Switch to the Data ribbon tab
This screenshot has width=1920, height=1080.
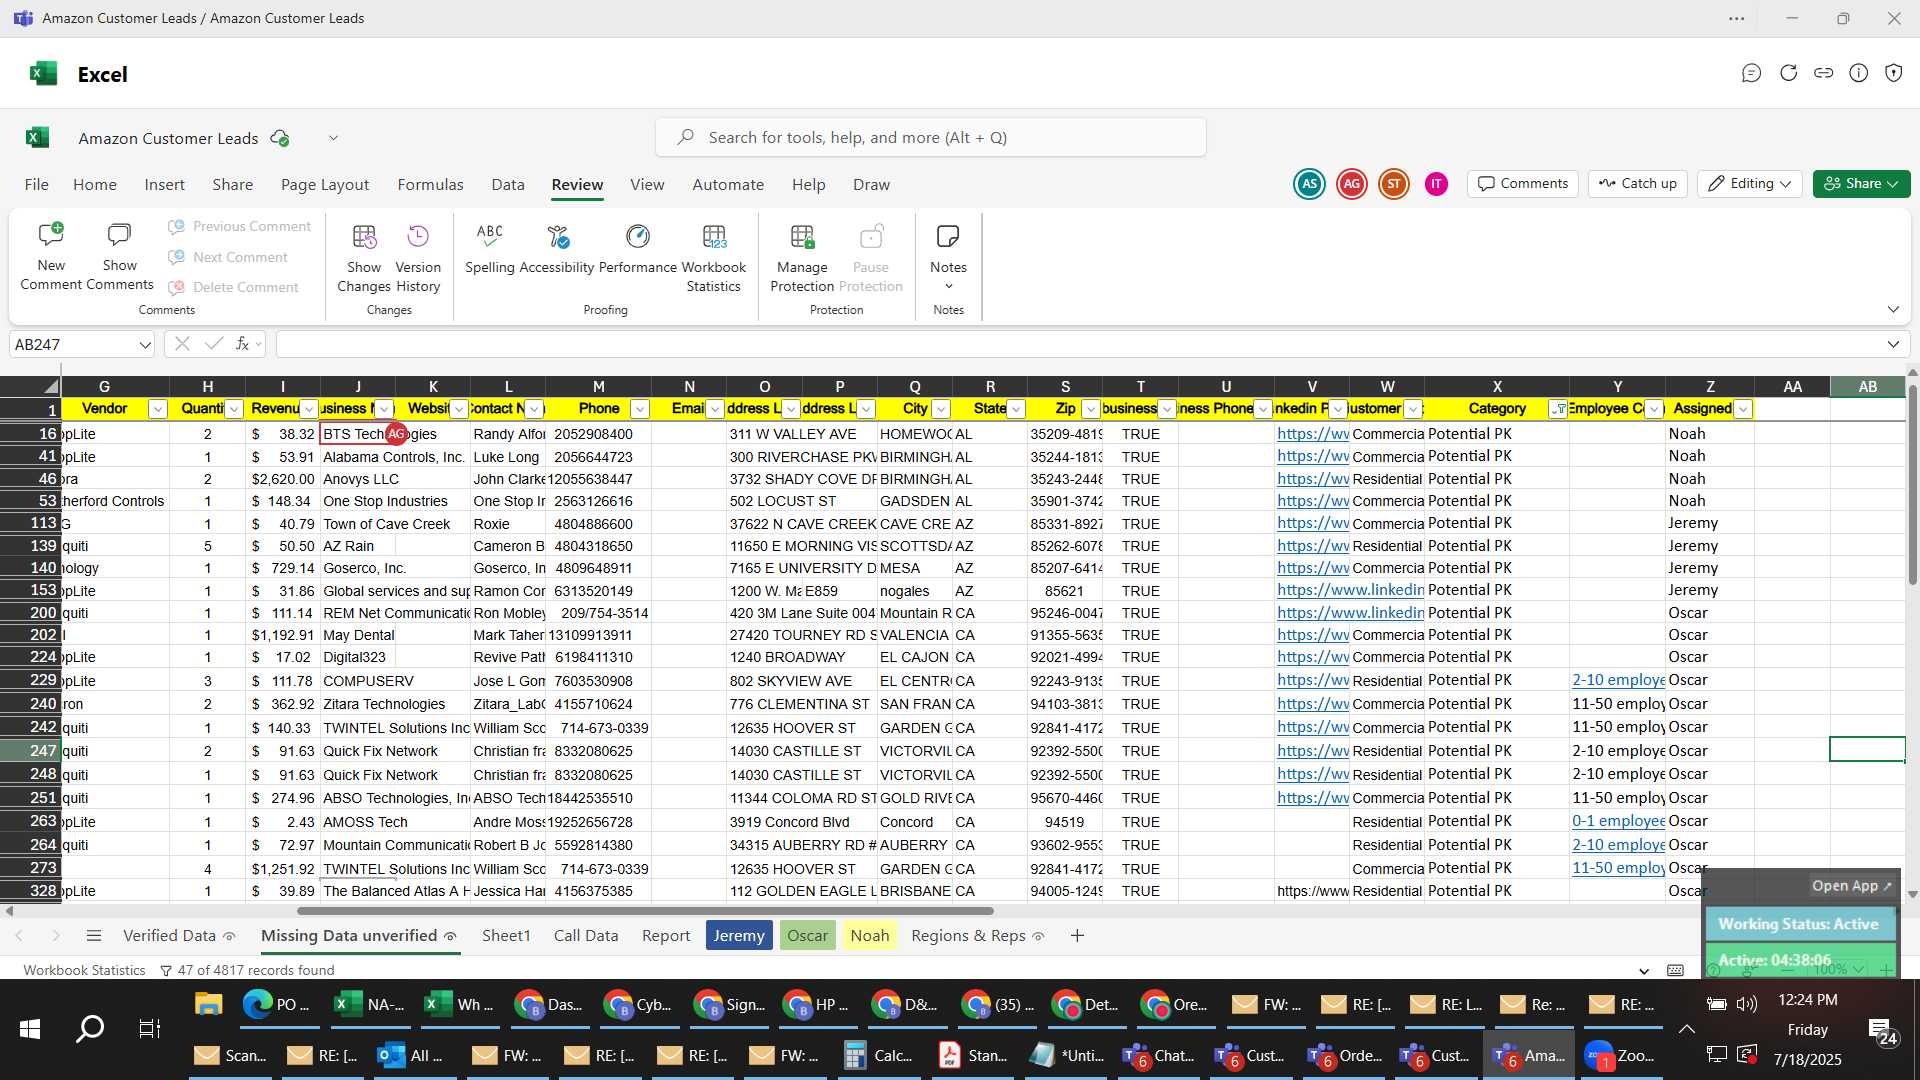(508, 185)
